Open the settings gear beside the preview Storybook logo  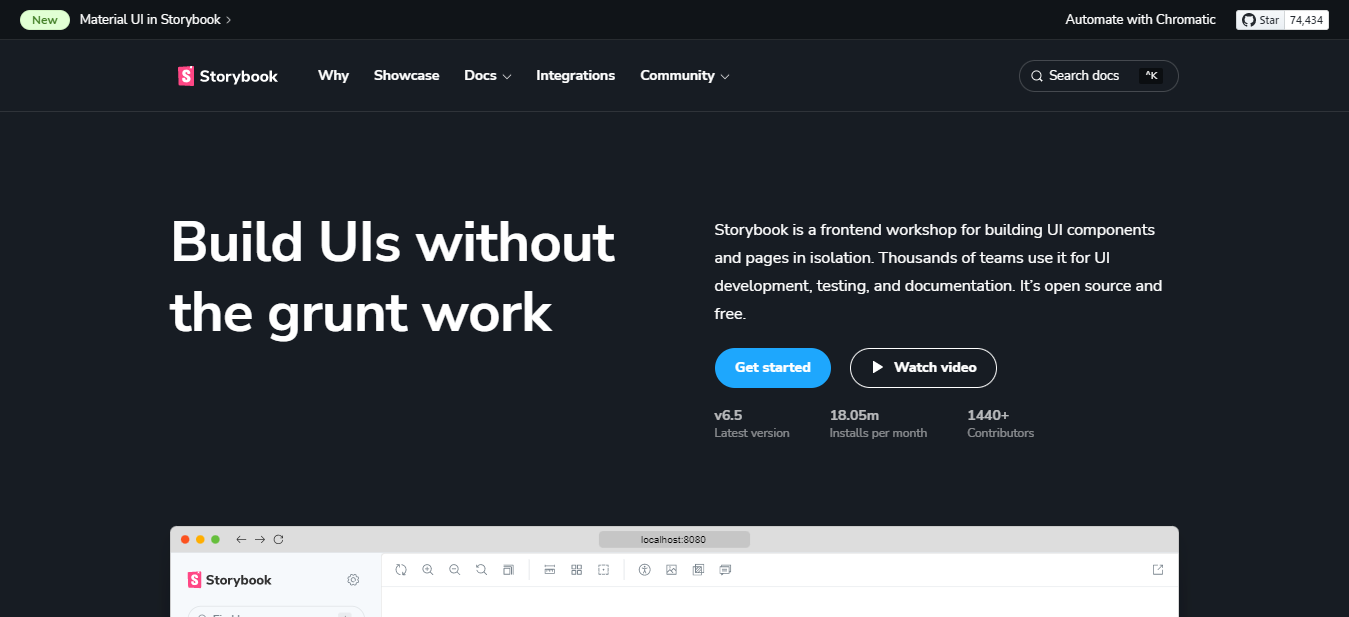click(353, 580)
